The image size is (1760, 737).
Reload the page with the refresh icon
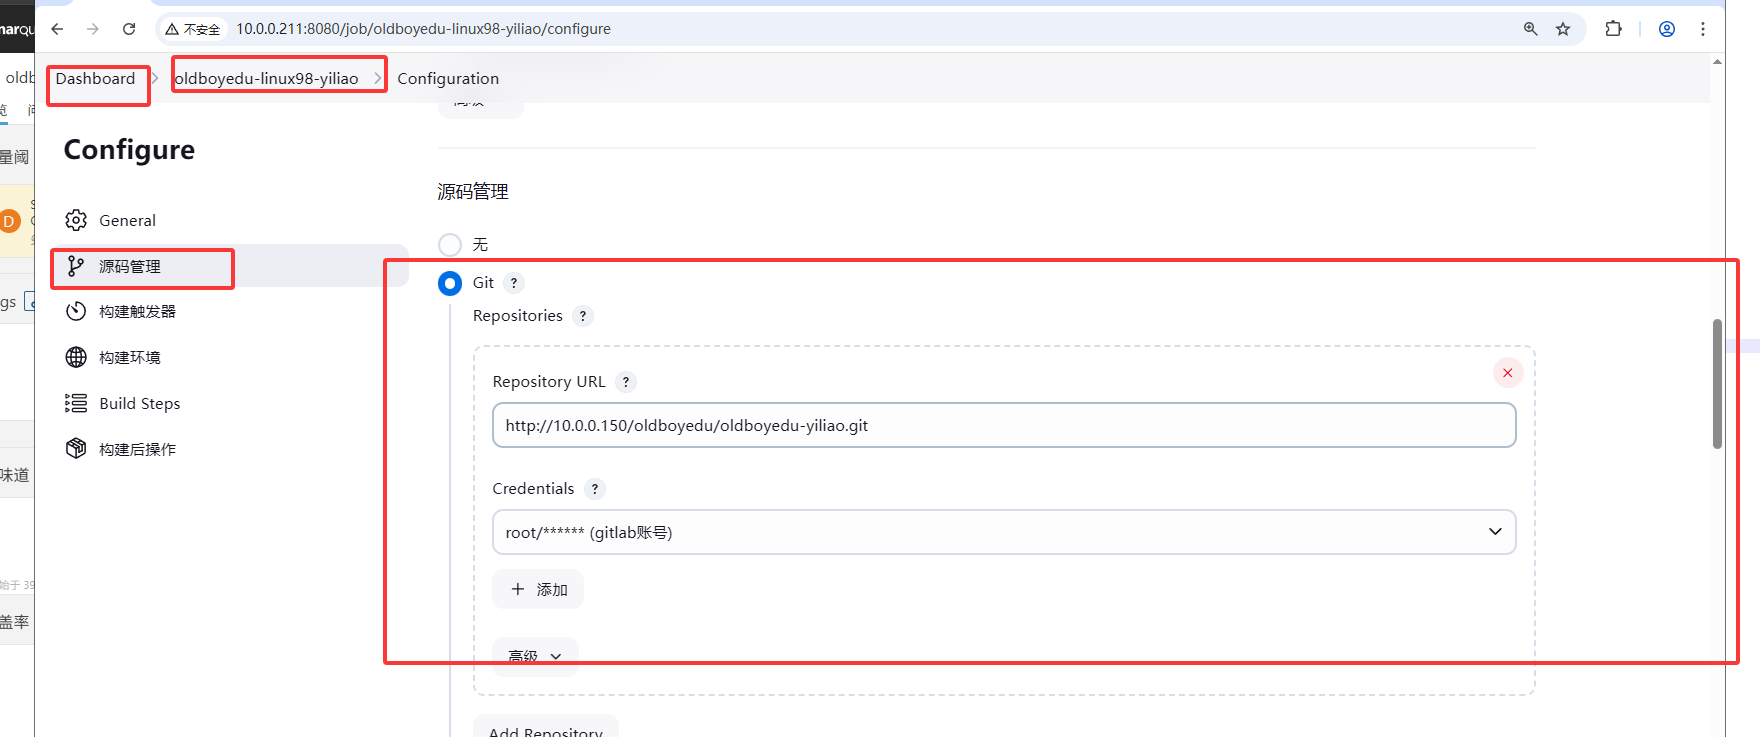129,29
